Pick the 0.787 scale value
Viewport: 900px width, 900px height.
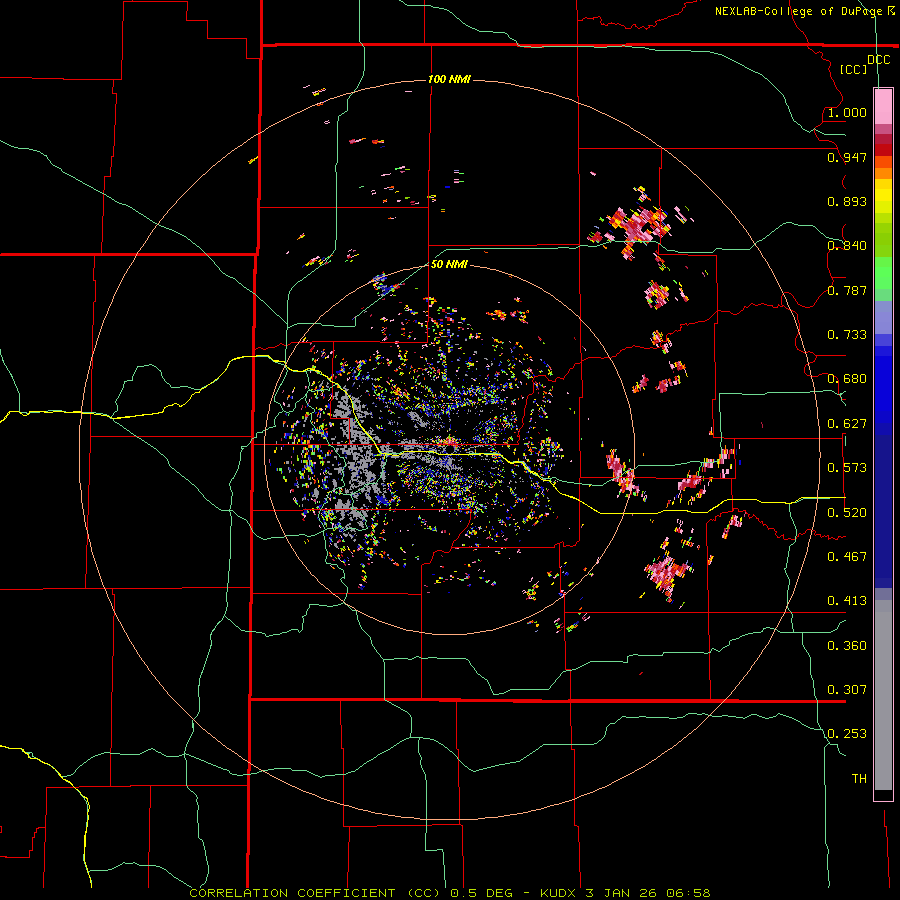[x=847, y=290]
